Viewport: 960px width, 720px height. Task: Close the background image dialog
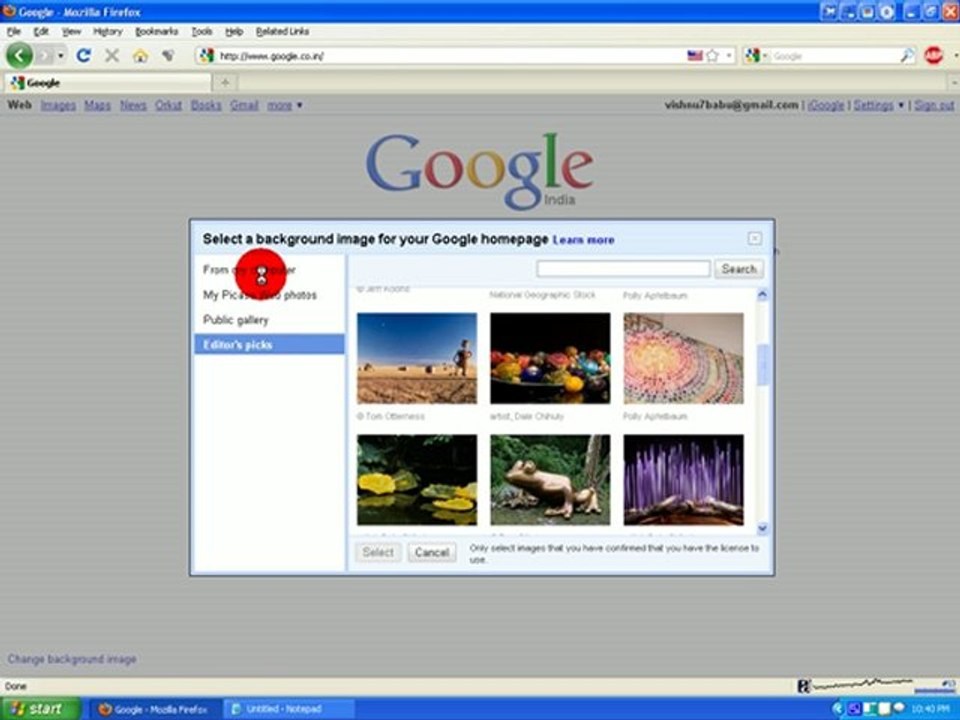click(x=755, y=238)
